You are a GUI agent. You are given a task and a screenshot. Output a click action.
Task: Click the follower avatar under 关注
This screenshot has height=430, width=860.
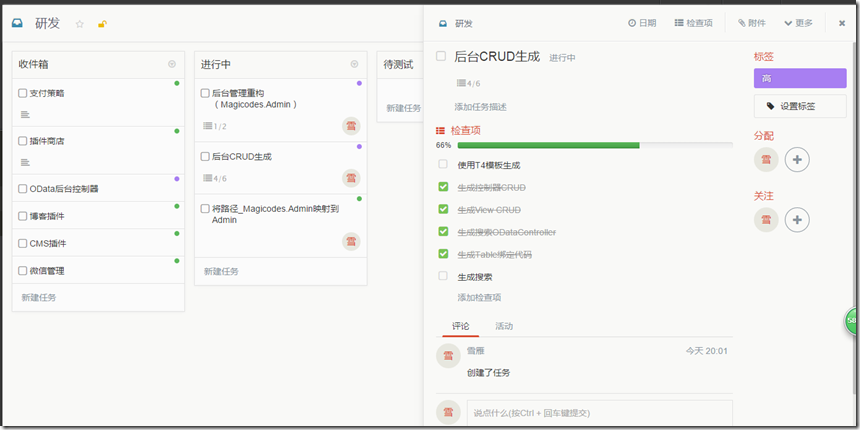(766, 220)
